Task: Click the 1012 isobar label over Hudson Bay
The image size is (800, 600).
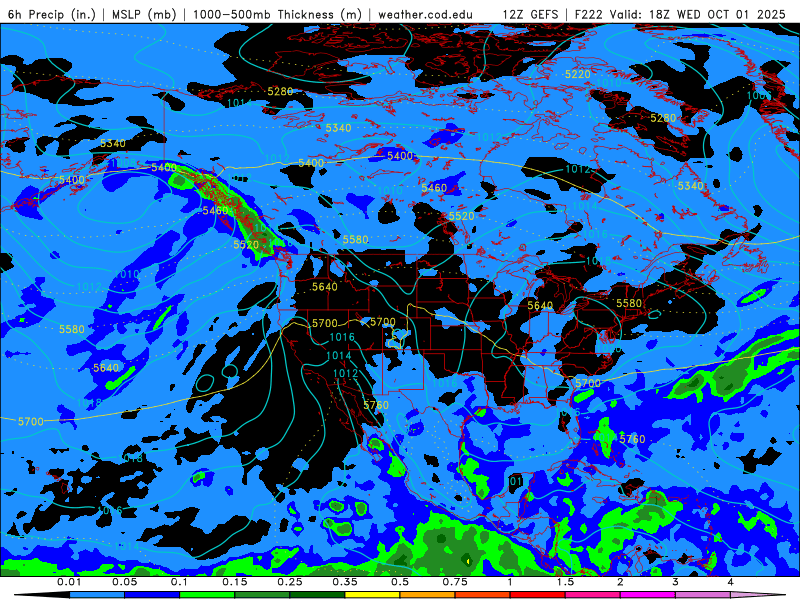Action: (578, 169)
